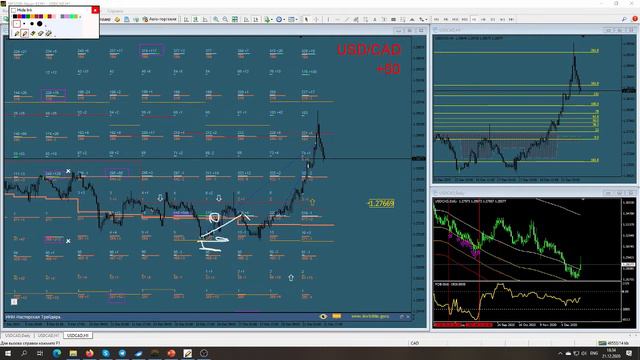Switch timeframe to D1
640x360 pixels.
point(493,19)
